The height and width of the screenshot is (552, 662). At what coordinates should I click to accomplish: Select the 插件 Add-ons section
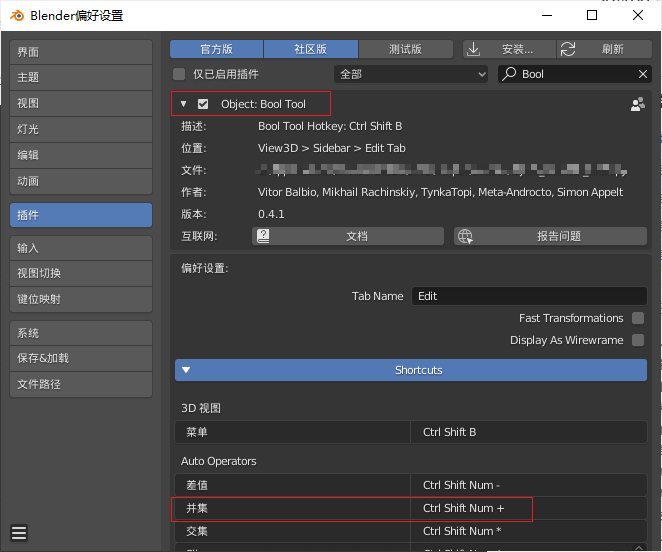(81, 215)
